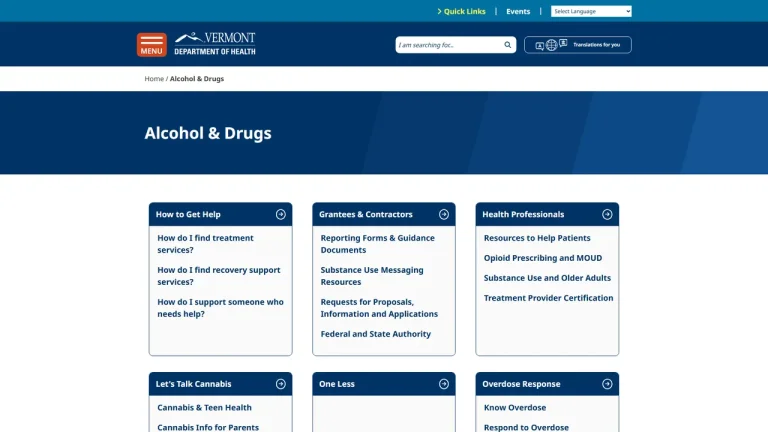
Task: Click the arrow icon on How to Get Help
Action: (281, 214)
